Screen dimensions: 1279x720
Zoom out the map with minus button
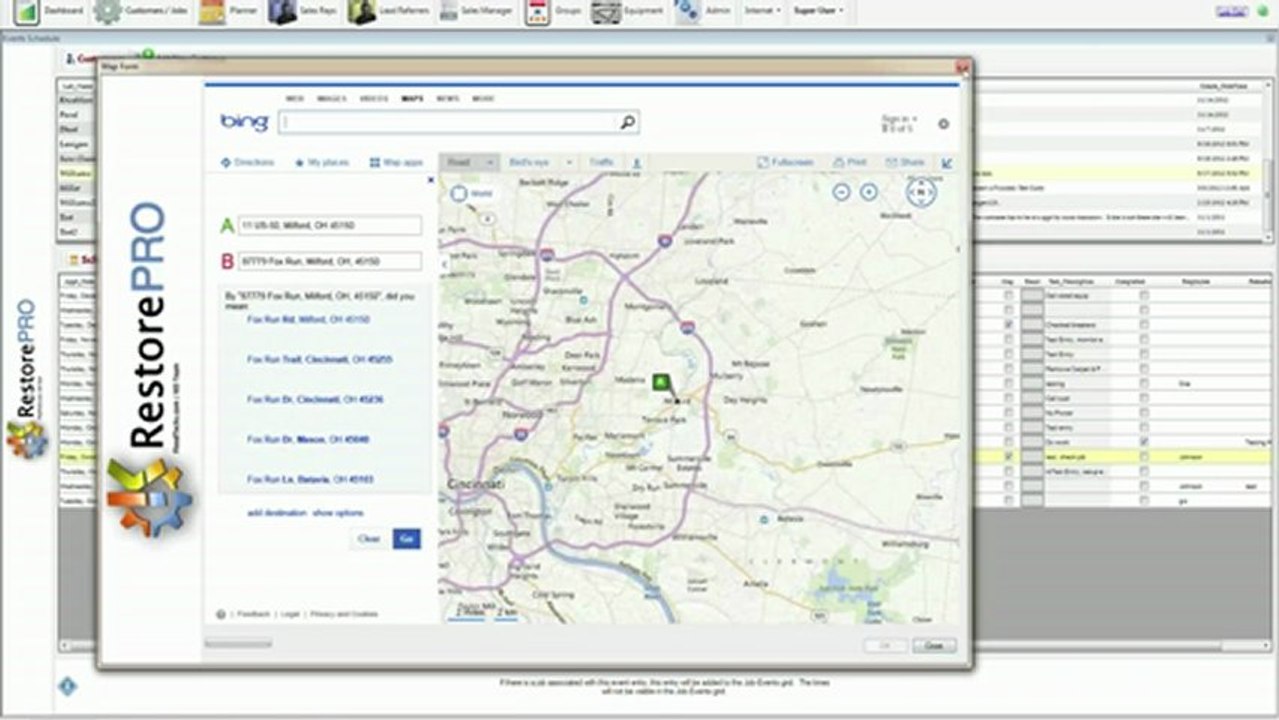(x=841, y=191)
